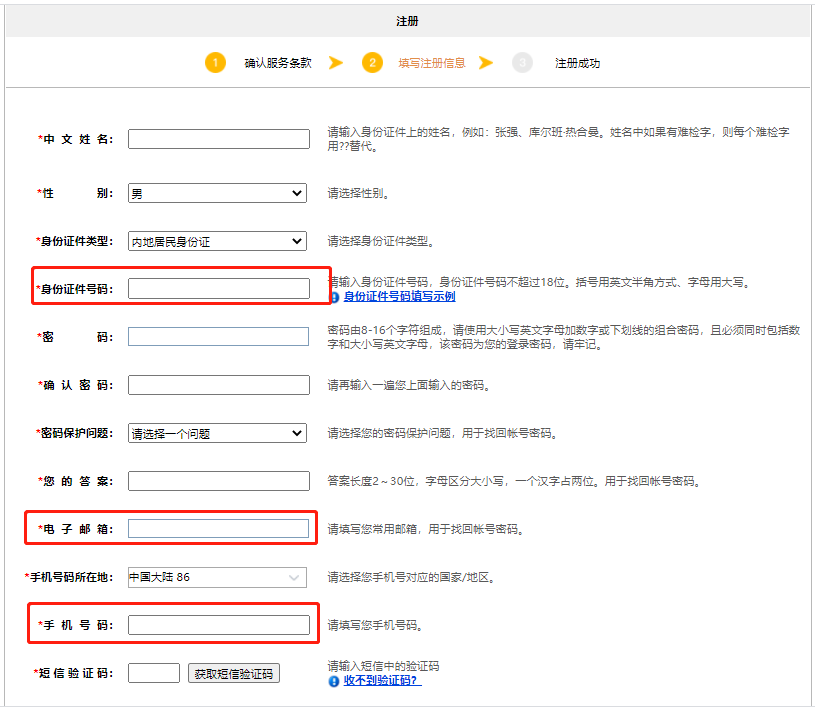This screenshot has width=815, height=711.
Task: Click step circle 3 注册成功
Action: 523,62
